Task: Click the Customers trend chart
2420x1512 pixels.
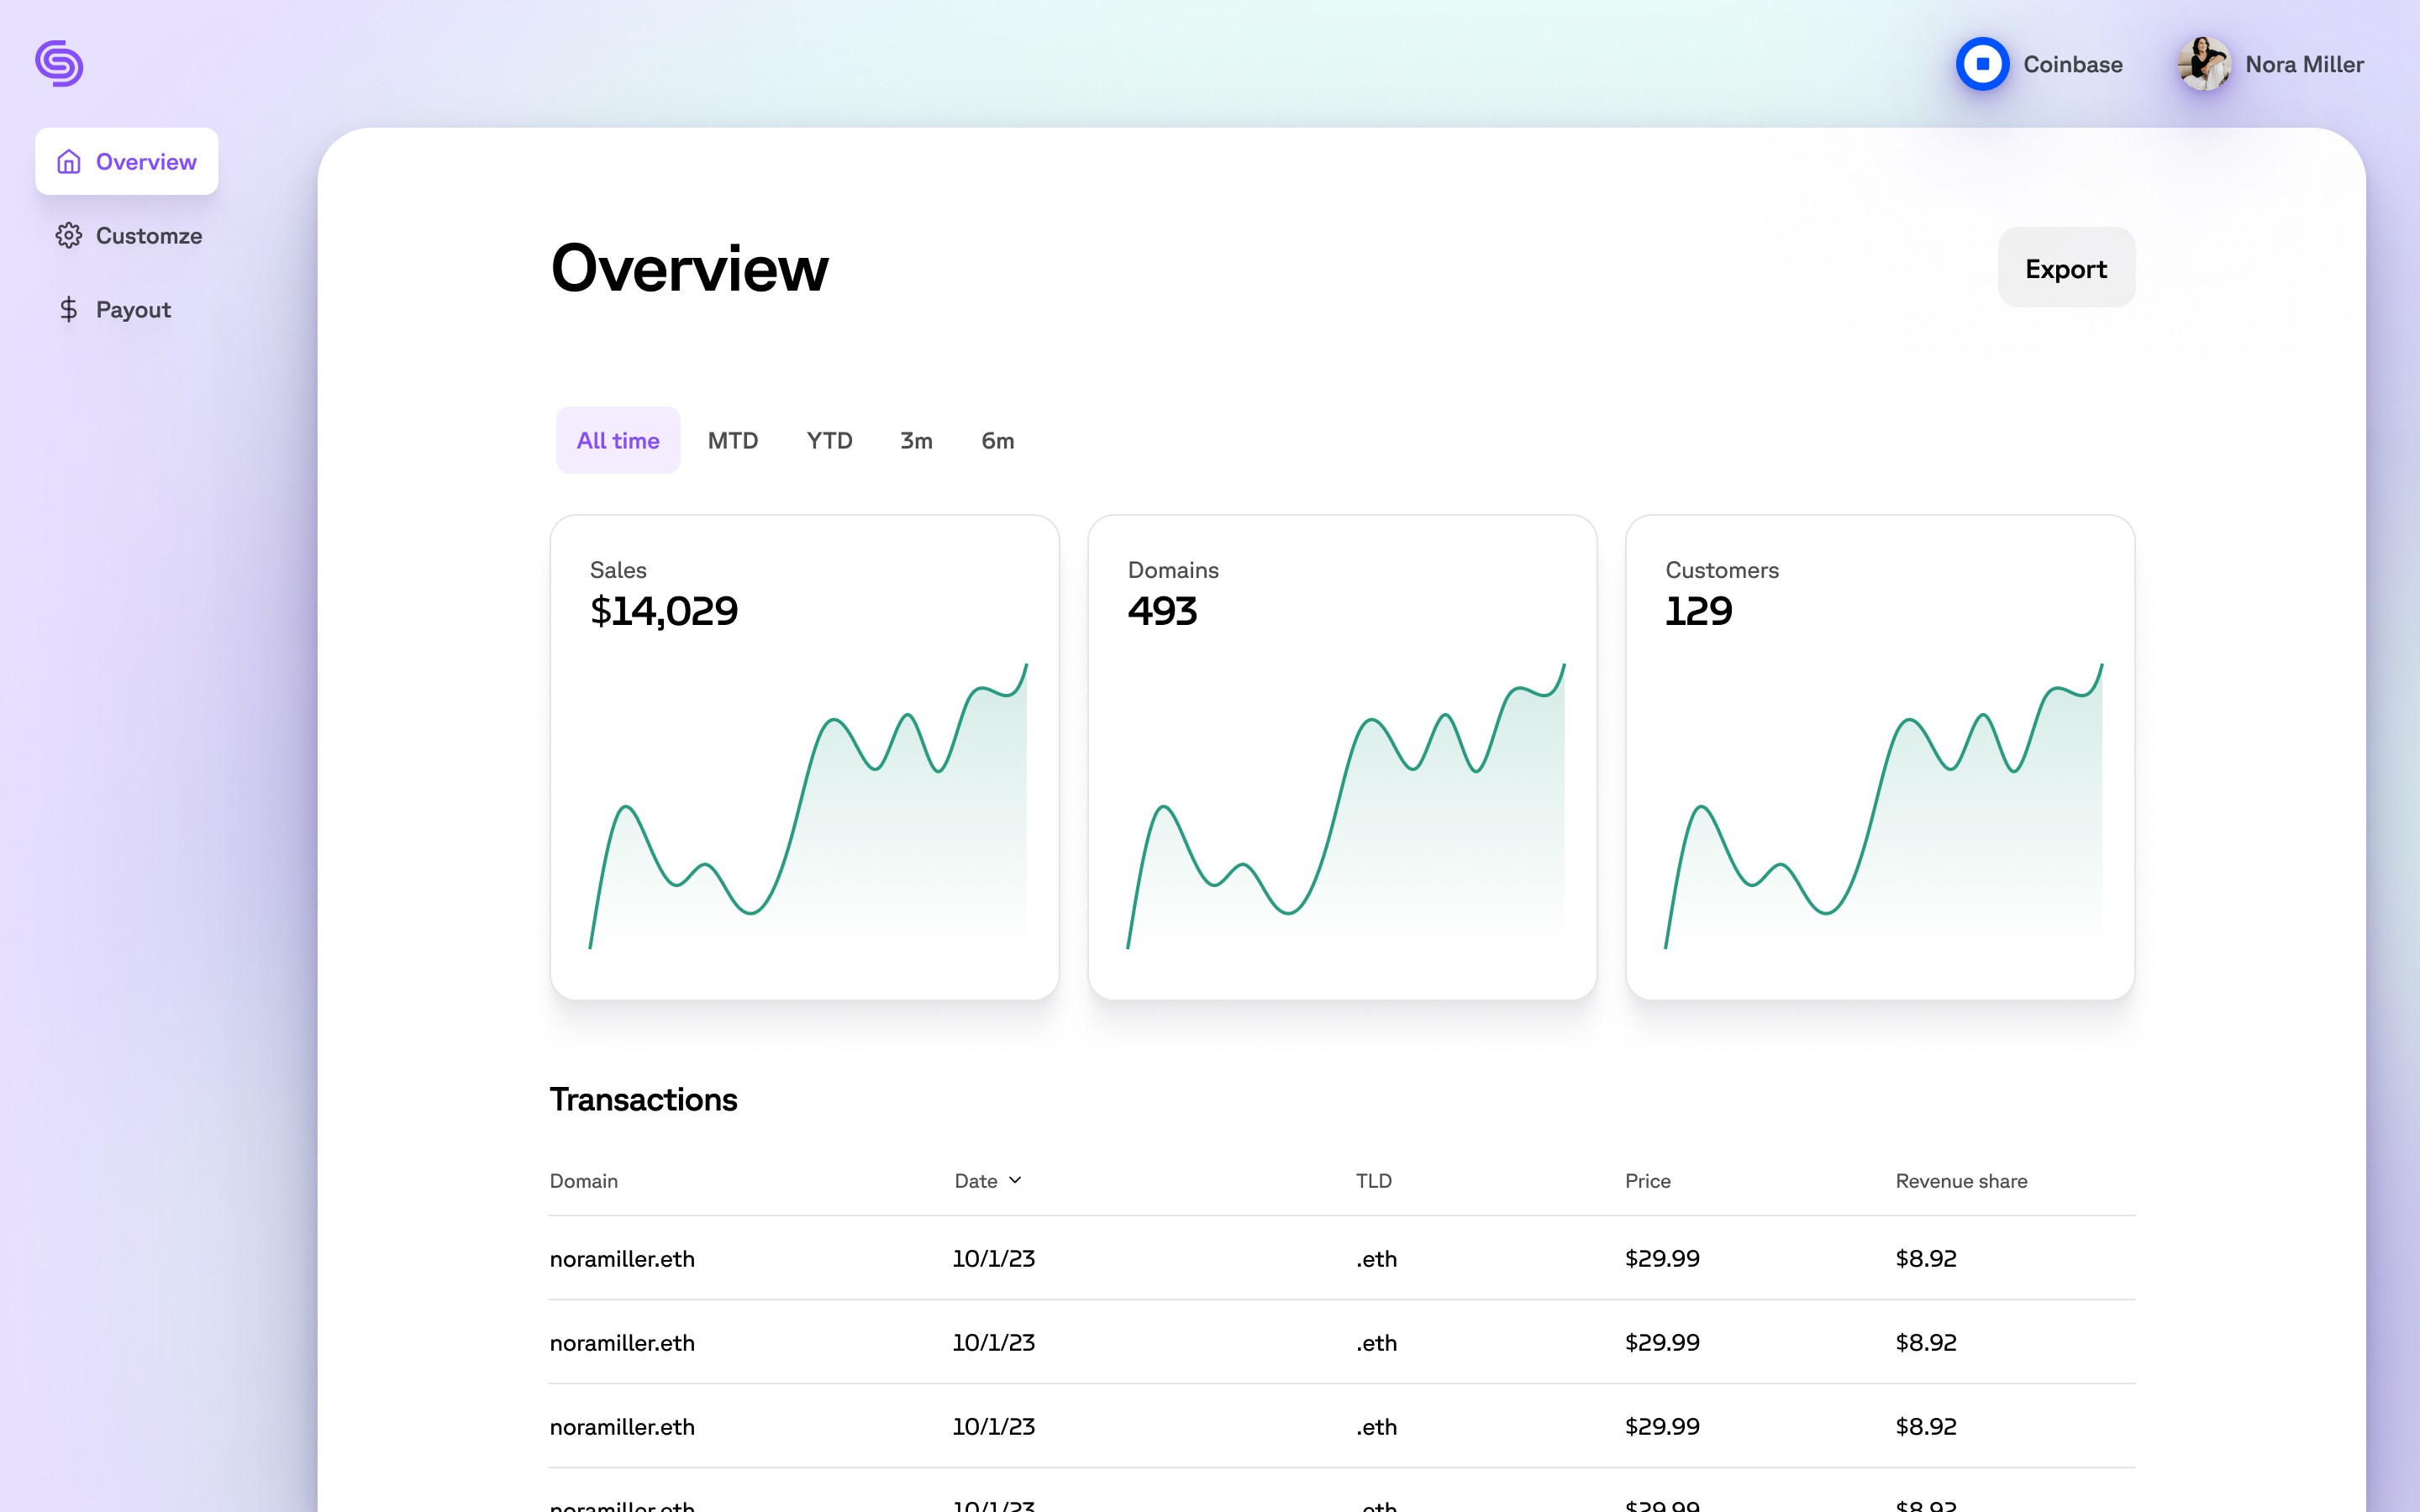Action: (1884, 806)
